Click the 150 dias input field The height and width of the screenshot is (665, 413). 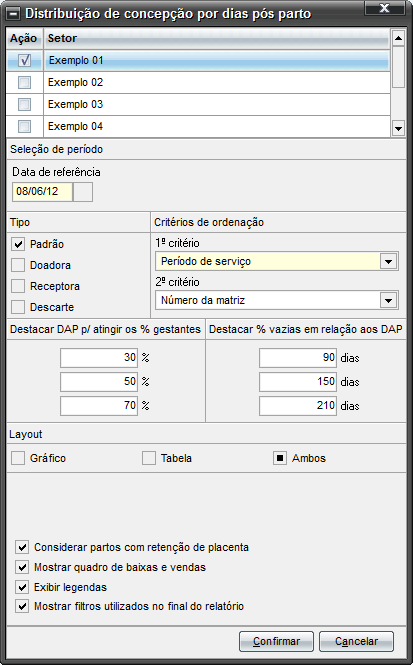tap(298, 382)
